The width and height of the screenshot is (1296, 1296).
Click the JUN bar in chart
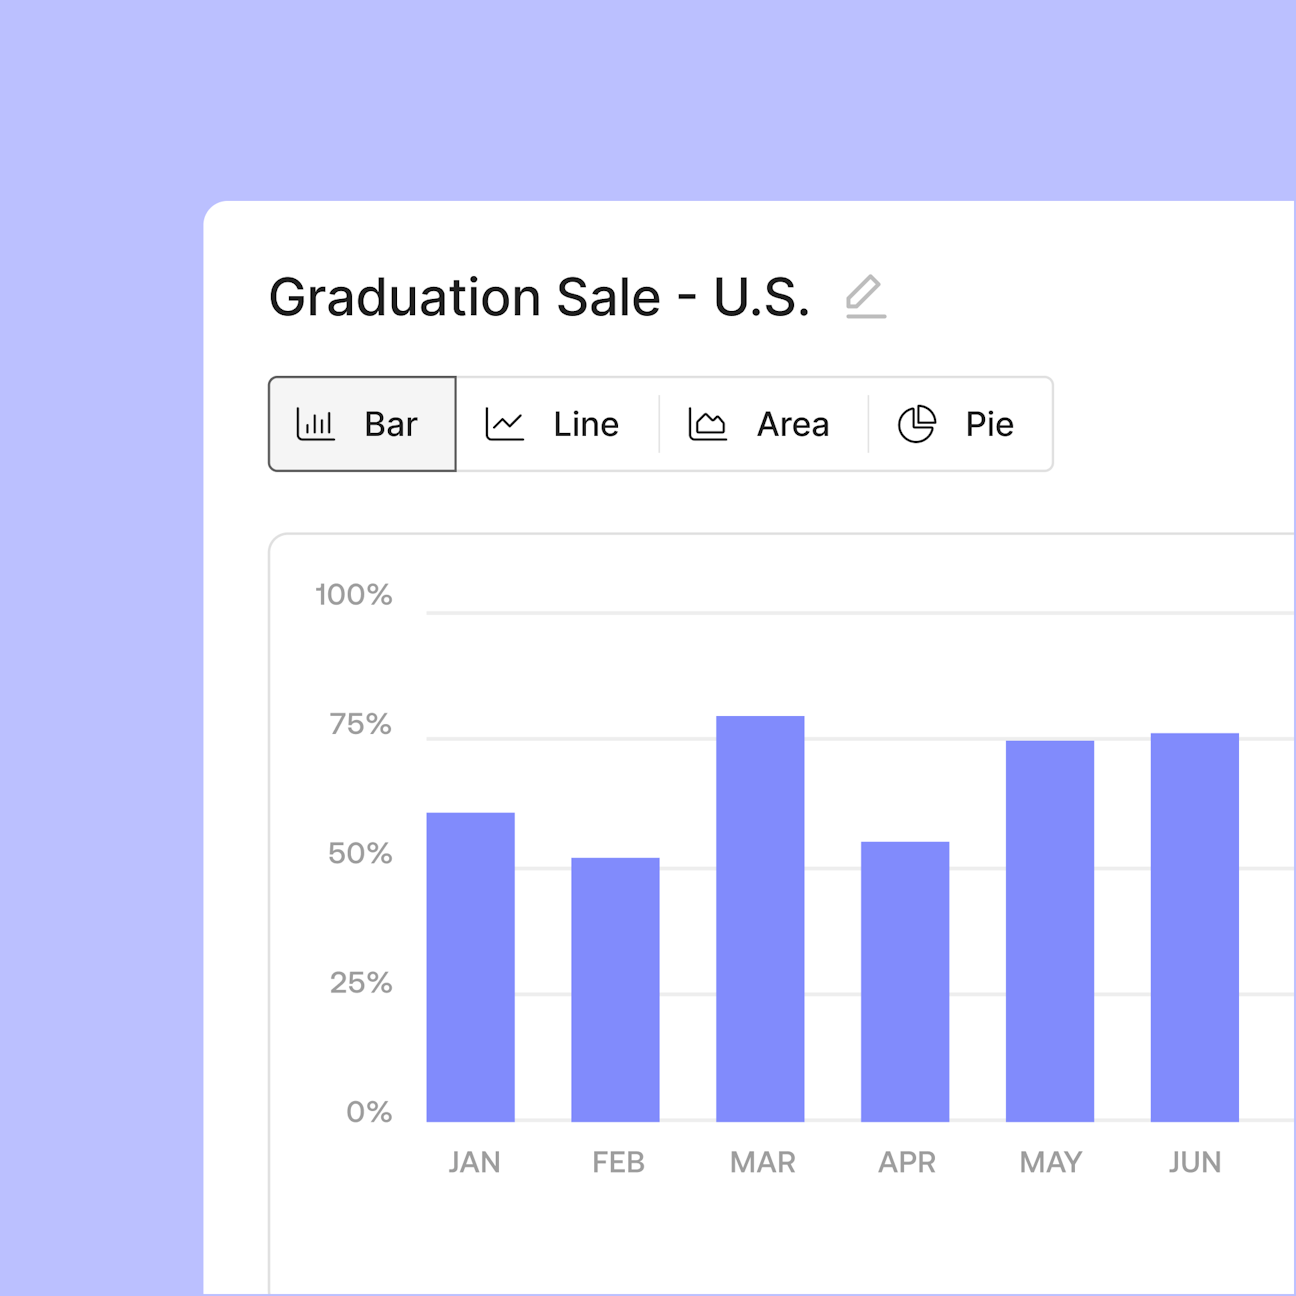coord(1195,928)
